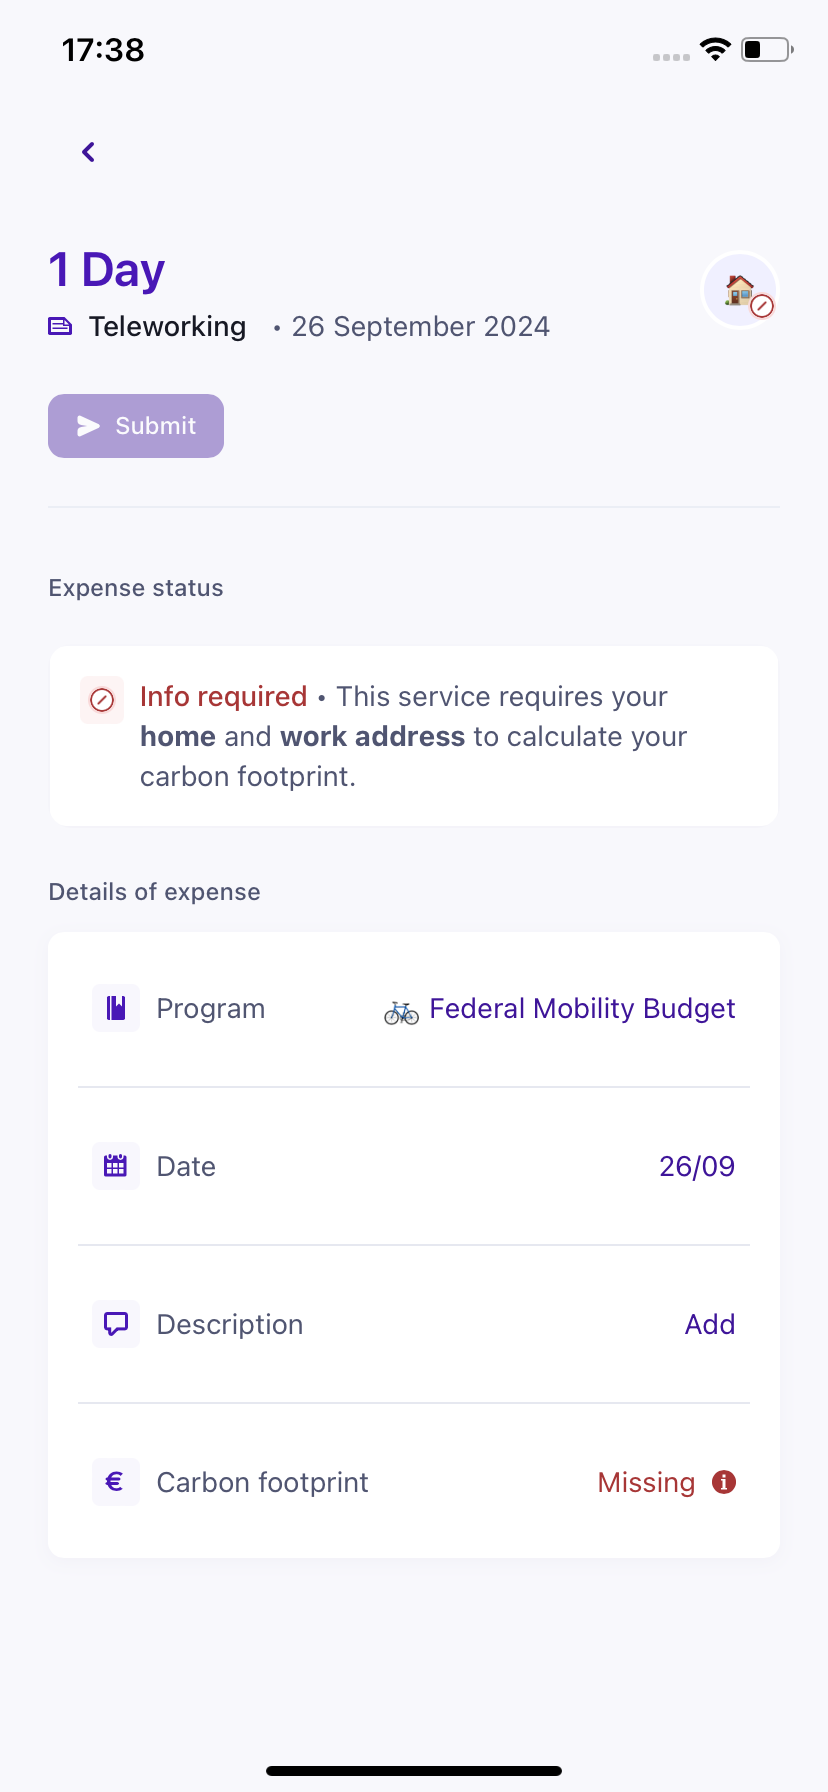Tap the euro Carbon footprint icon
Image resolution: width=828 pixels, height=1792 pixels.
pos(116,1482)
